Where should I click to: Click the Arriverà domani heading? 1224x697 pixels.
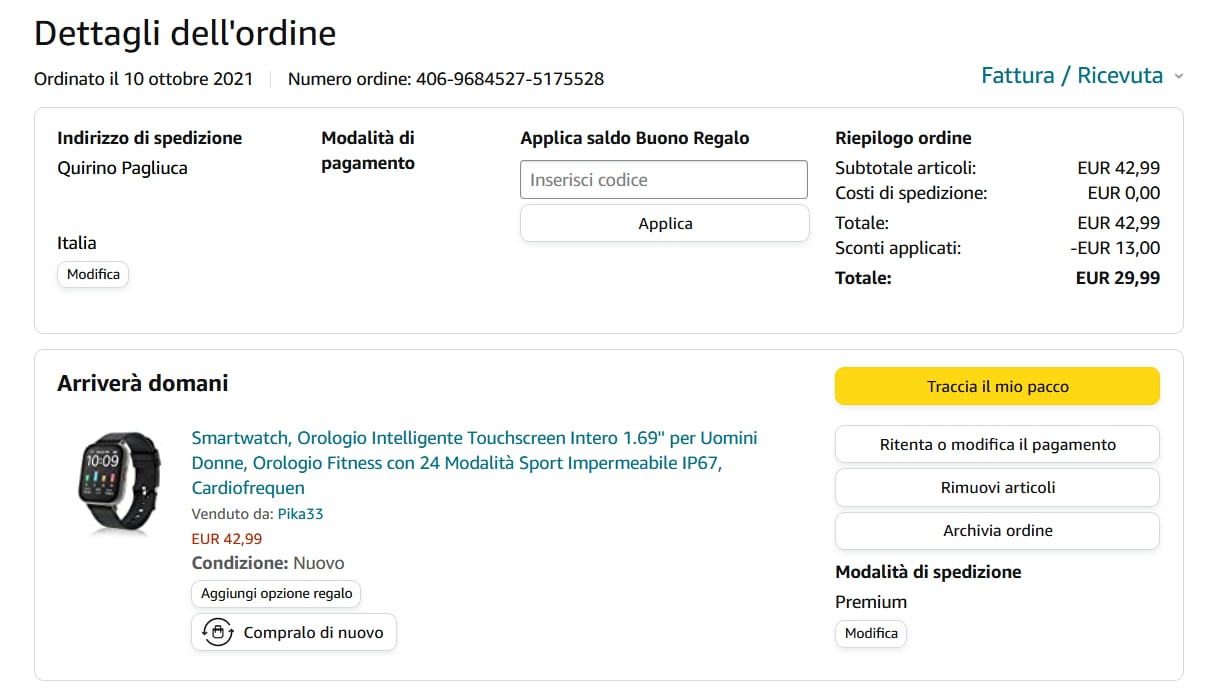tap(143, 383)
